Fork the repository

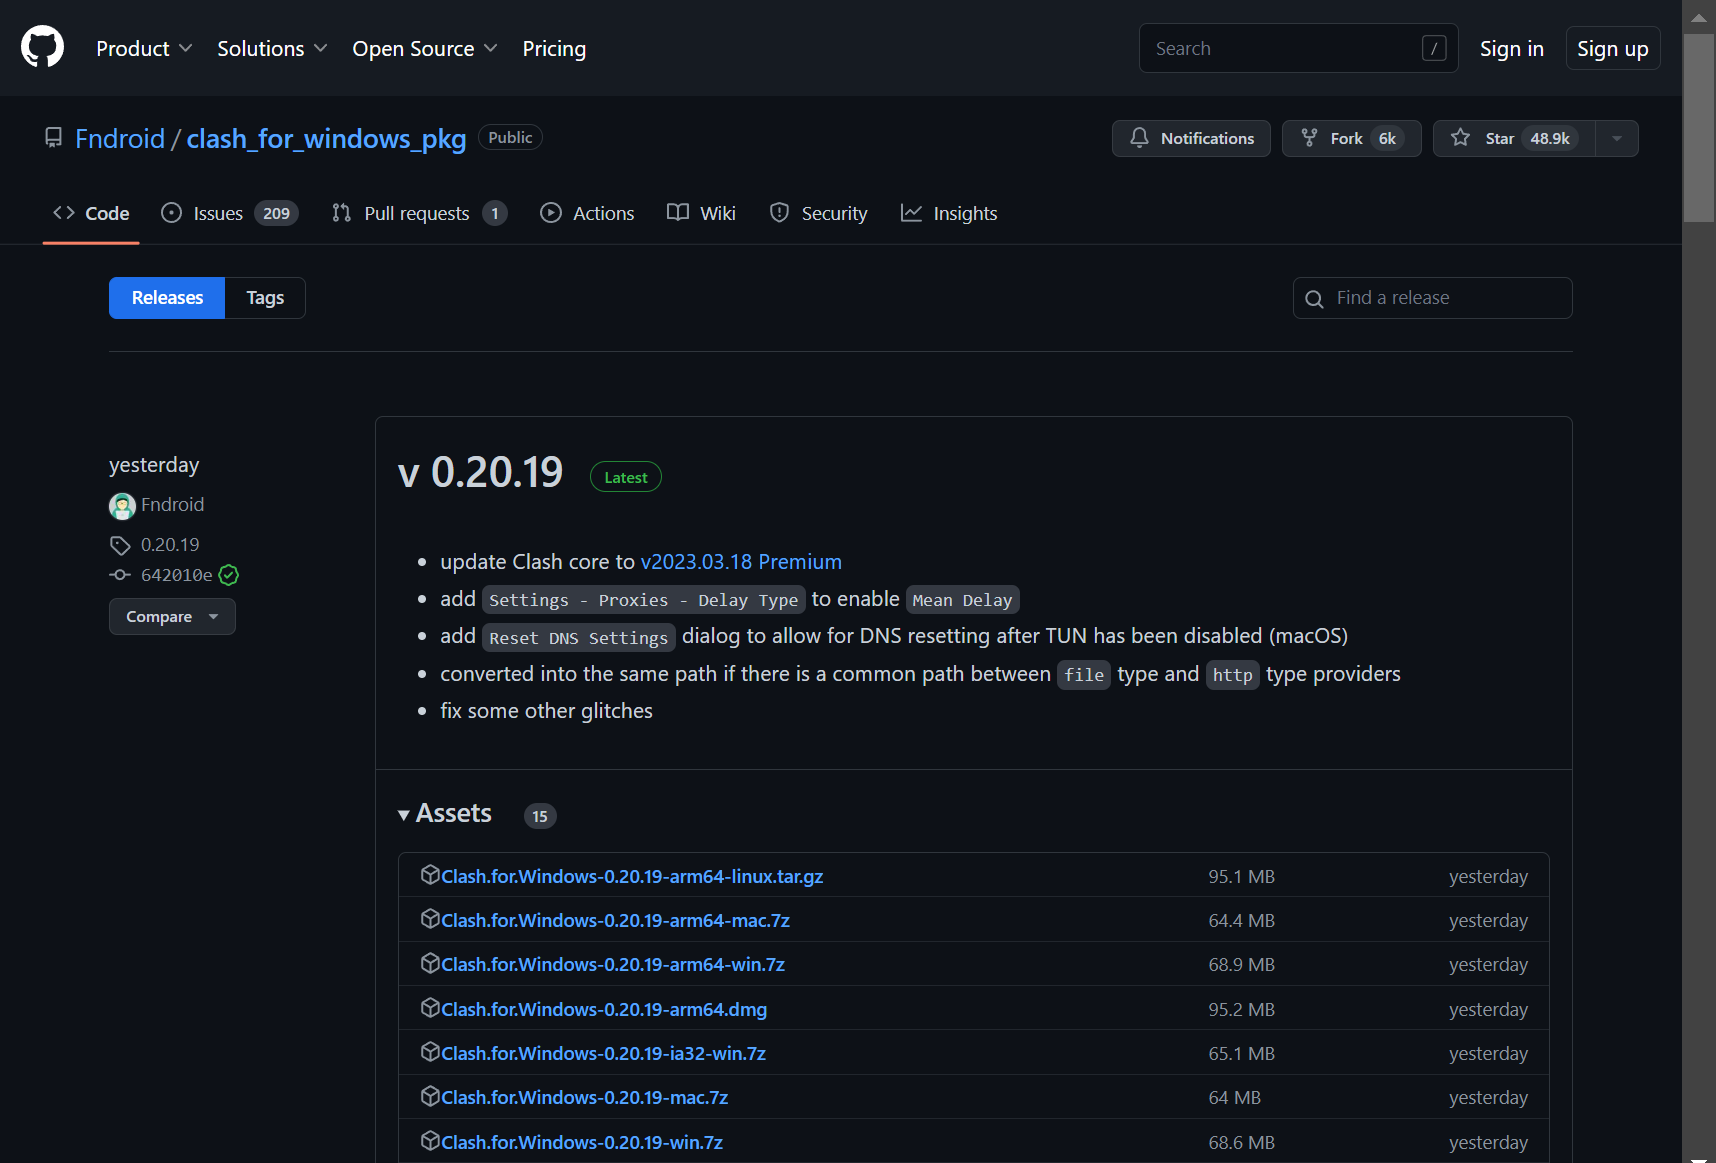click(x=1351, y=139)
